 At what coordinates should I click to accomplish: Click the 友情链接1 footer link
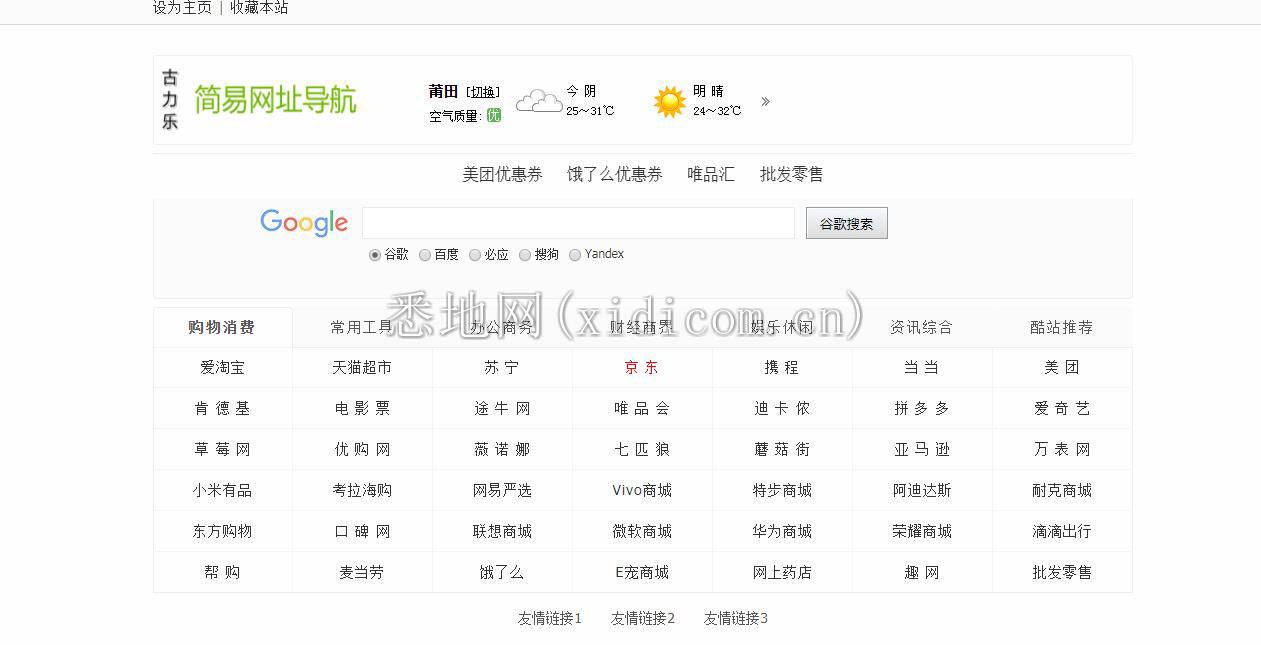pos(550,619)
